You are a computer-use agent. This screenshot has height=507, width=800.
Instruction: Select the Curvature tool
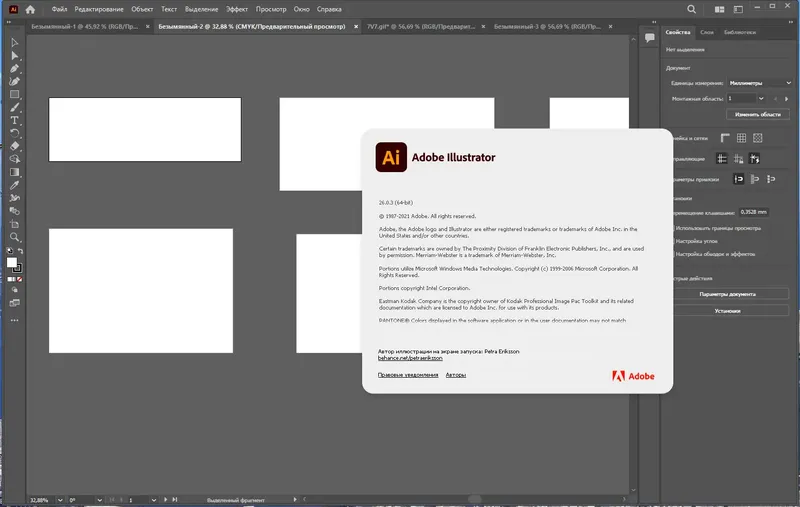(14, 81)
